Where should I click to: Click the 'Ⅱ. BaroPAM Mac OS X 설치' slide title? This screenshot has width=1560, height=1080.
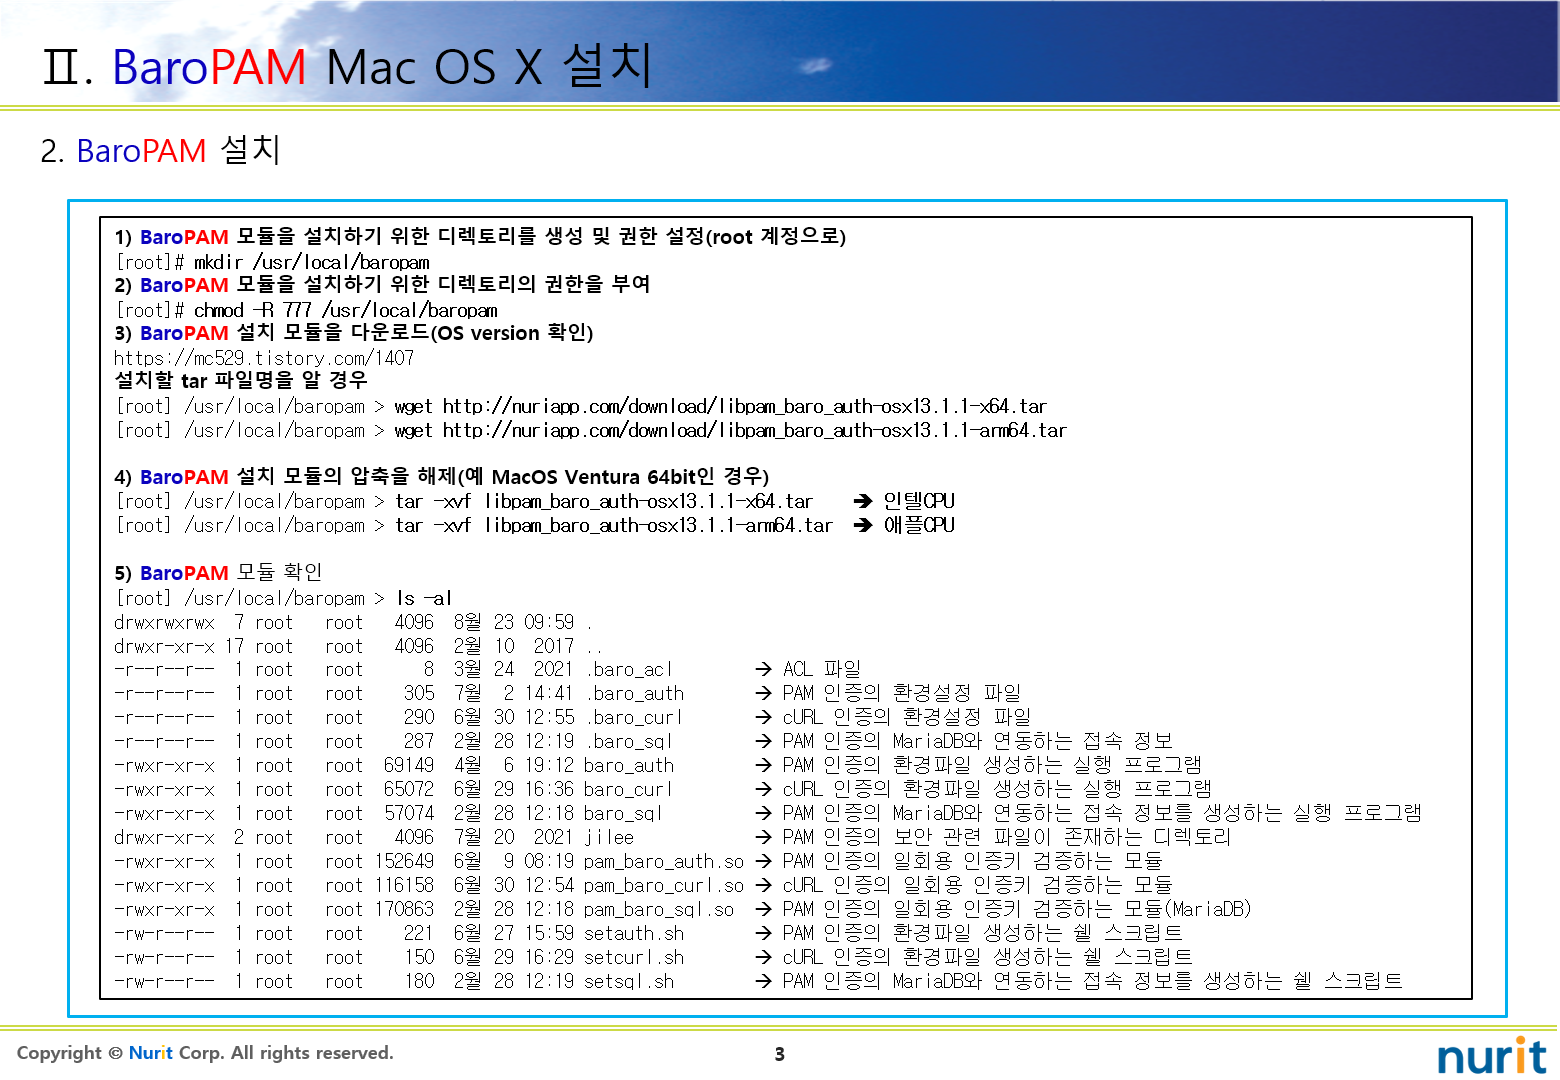pos(347,66)
